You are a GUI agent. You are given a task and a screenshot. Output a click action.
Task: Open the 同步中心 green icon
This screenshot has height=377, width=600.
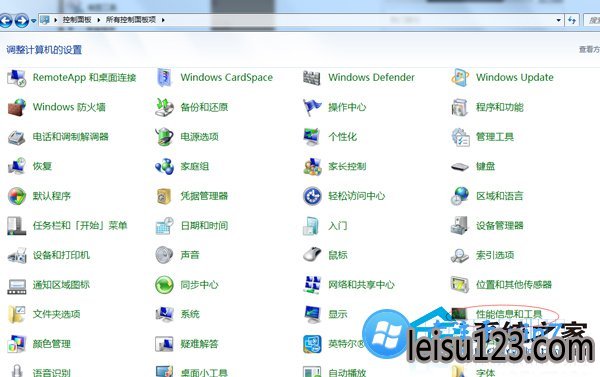(165, 285)
